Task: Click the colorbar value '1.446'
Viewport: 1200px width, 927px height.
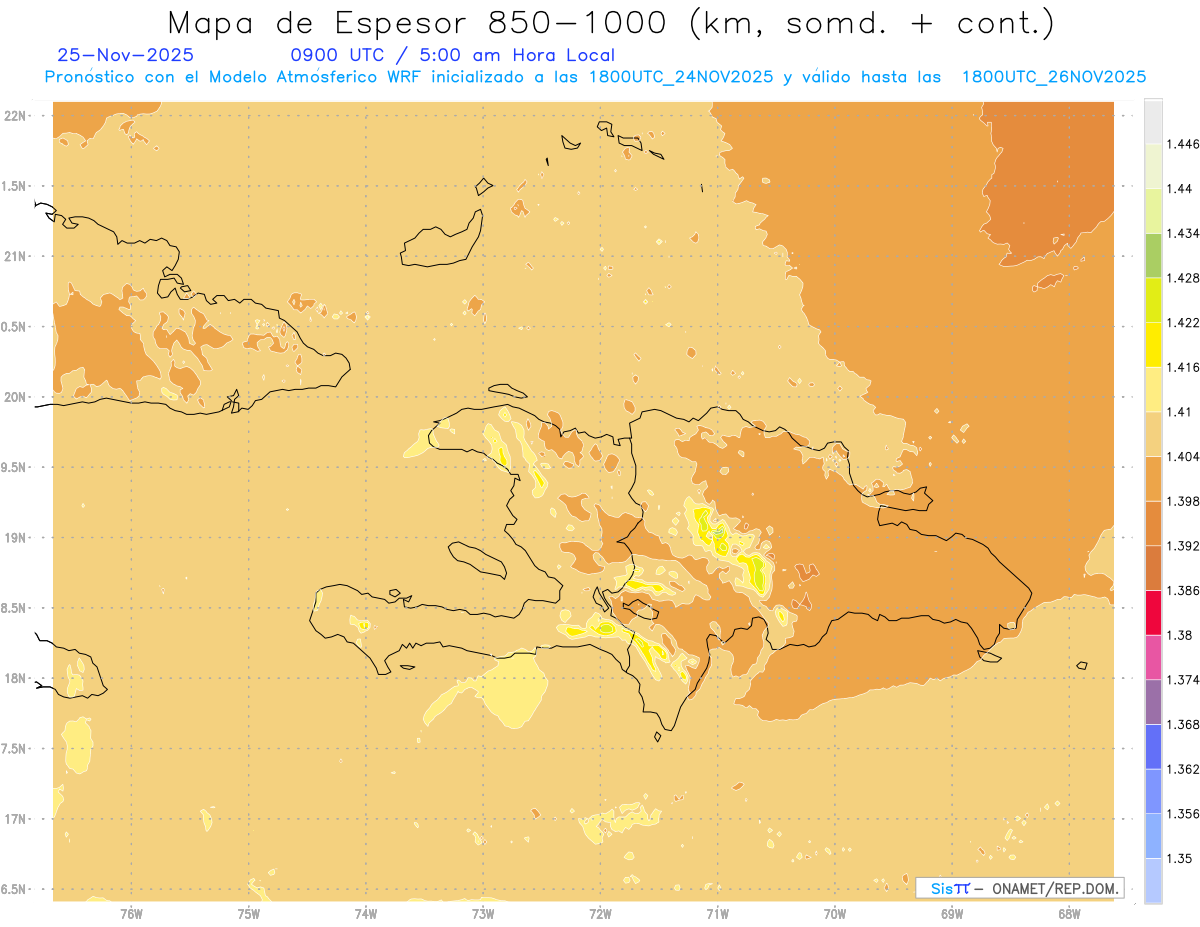Action: point(1184,144)
